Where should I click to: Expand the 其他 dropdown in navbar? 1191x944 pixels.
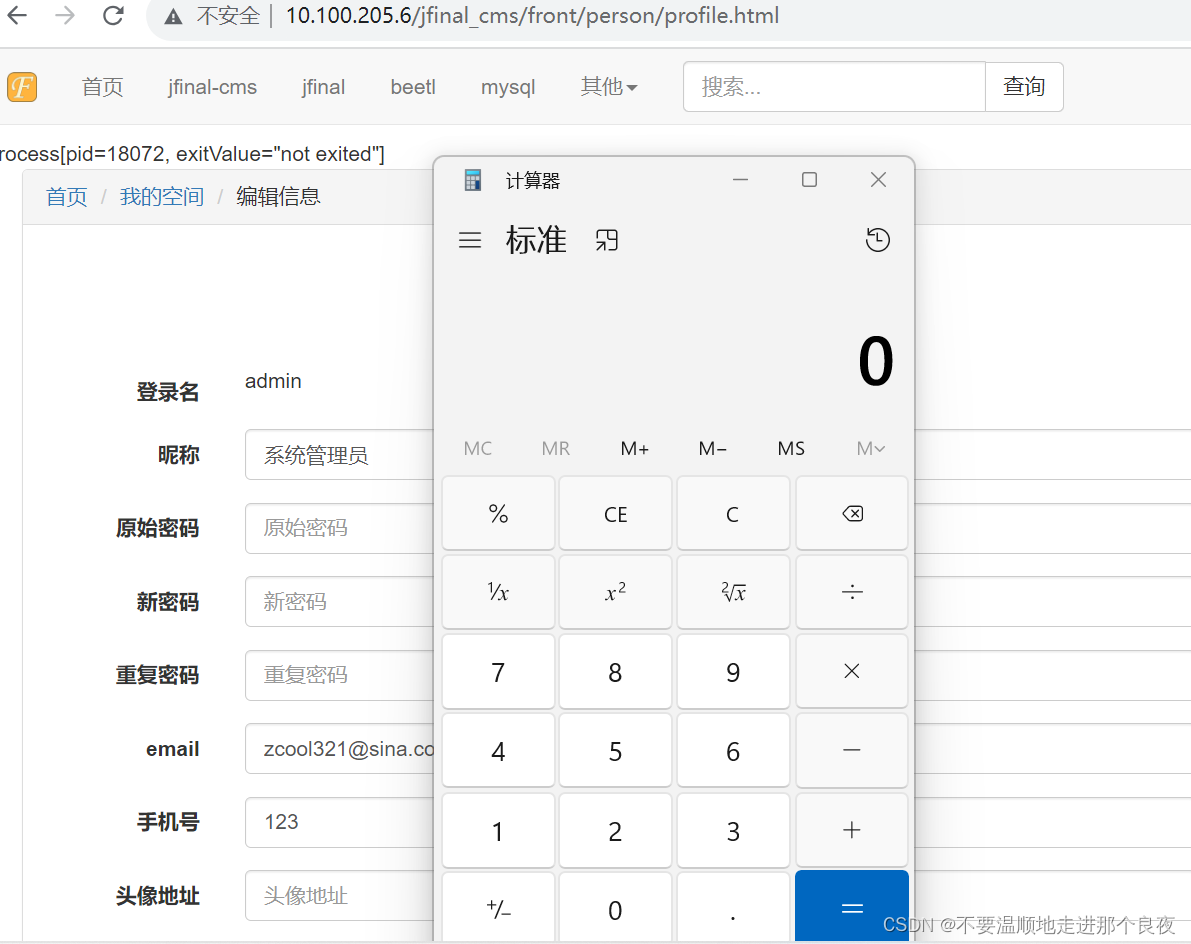click(x=608, y=87)
